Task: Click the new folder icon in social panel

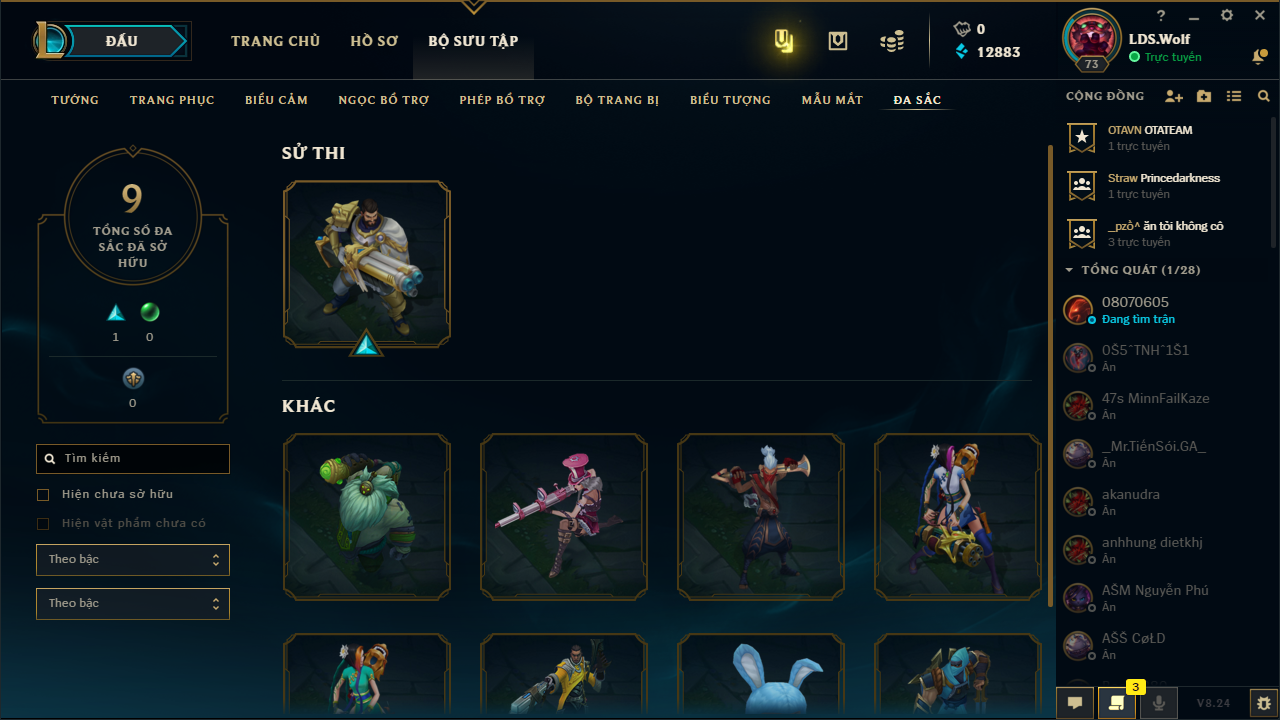Action: click(1204, 97)
